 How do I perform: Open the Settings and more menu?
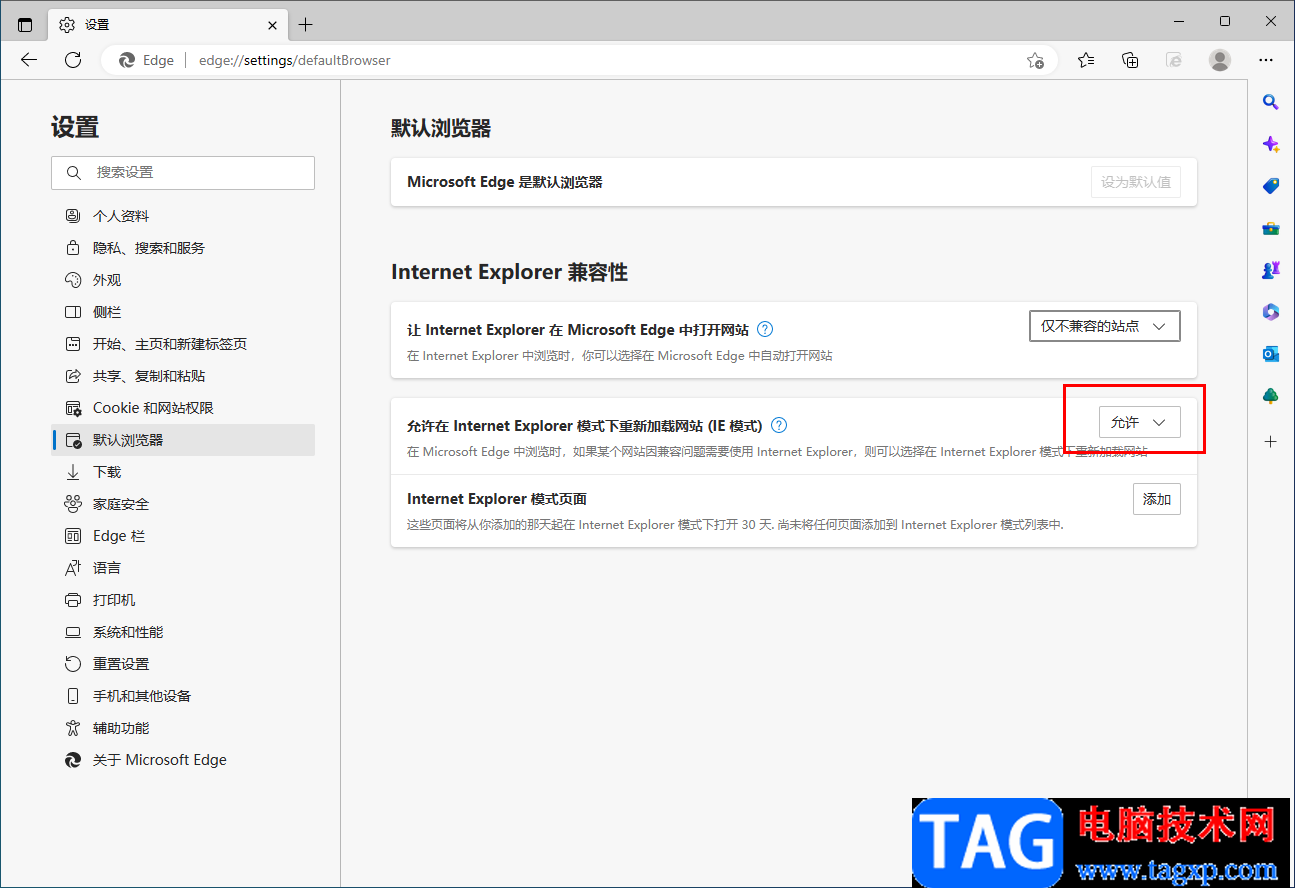click(1266, 60)
